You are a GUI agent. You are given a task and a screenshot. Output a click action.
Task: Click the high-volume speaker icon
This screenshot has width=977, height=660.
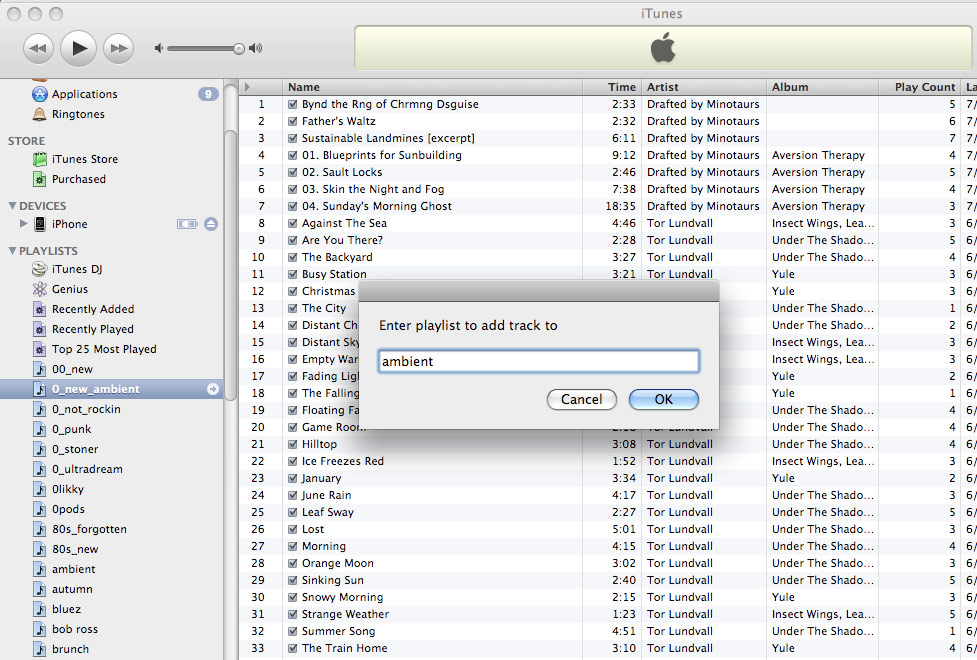(x=255, y=48)
